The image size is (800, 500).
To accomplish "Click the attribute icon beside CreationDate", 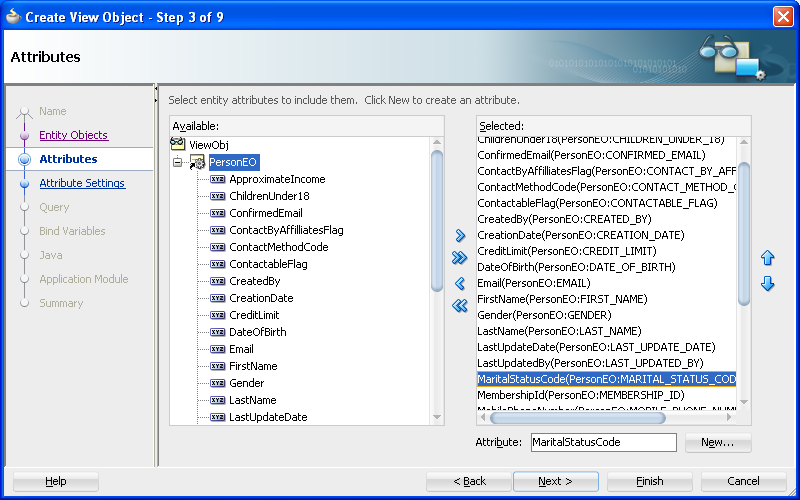I will click(218, 298).
